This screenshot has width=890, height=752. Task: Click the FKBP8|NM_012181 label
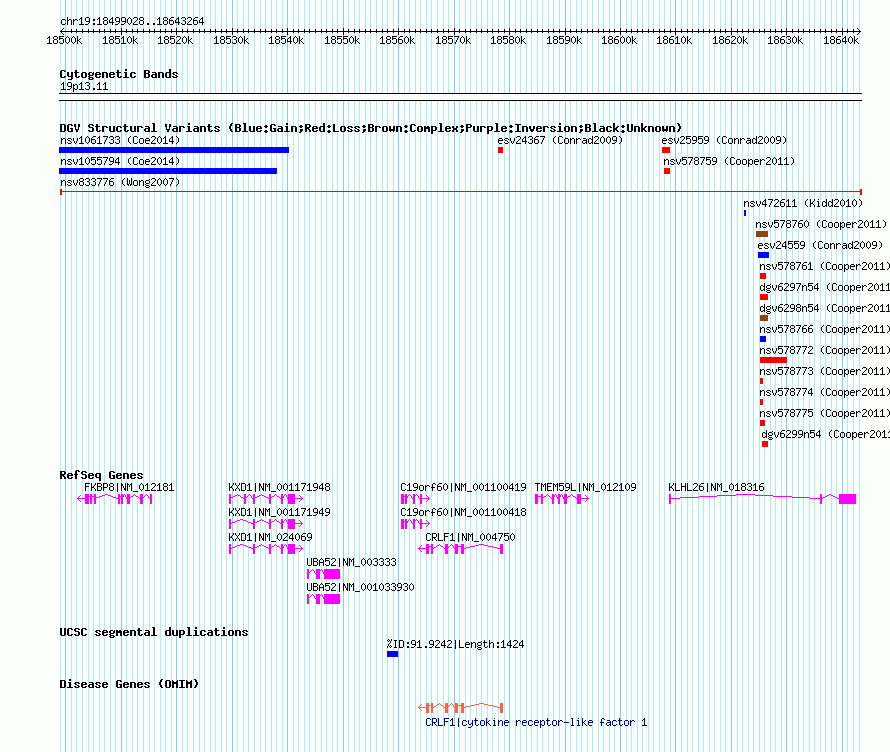(129, 487)
